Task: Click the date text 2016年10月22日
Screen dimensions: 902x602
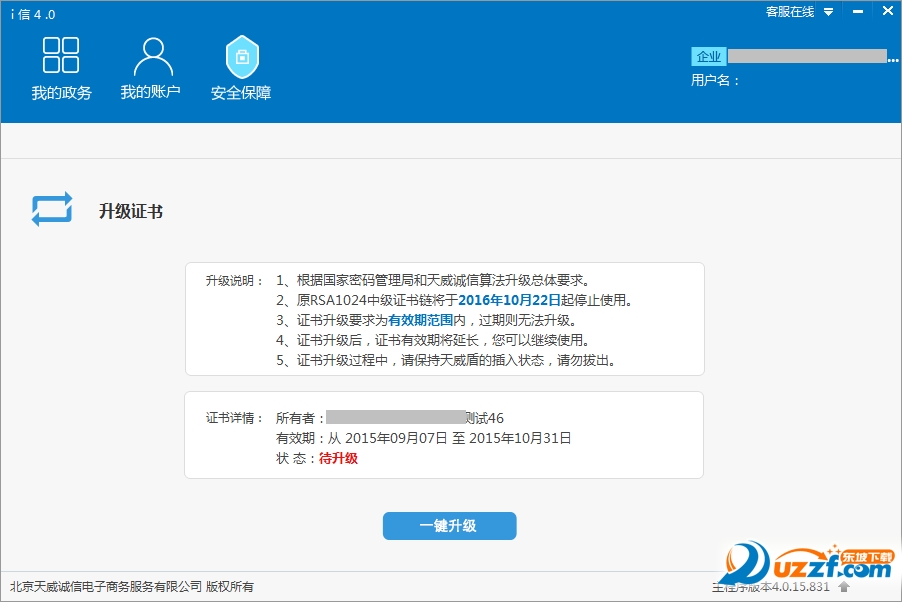Action: (x=509, y=300)
